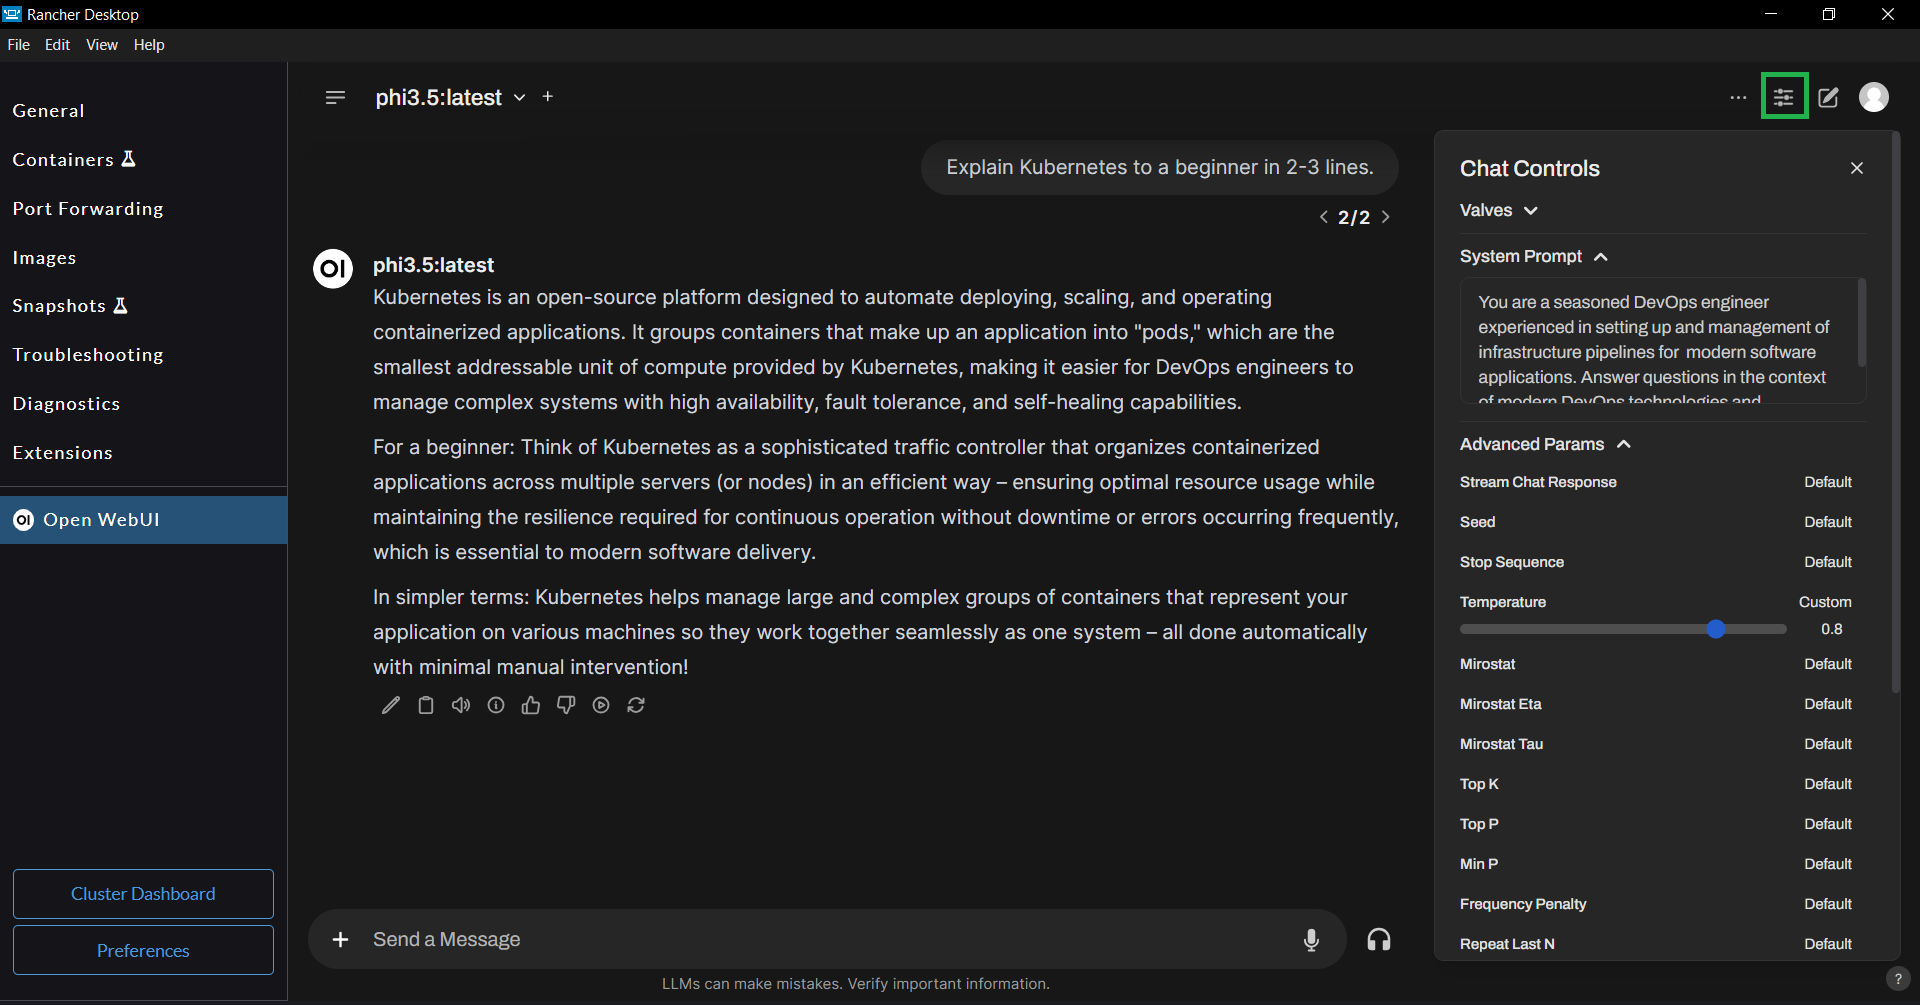This screenshot has width=1920, height=1005.
Task: Click the Cluster Dashboard button
Action: coord(143,894)
